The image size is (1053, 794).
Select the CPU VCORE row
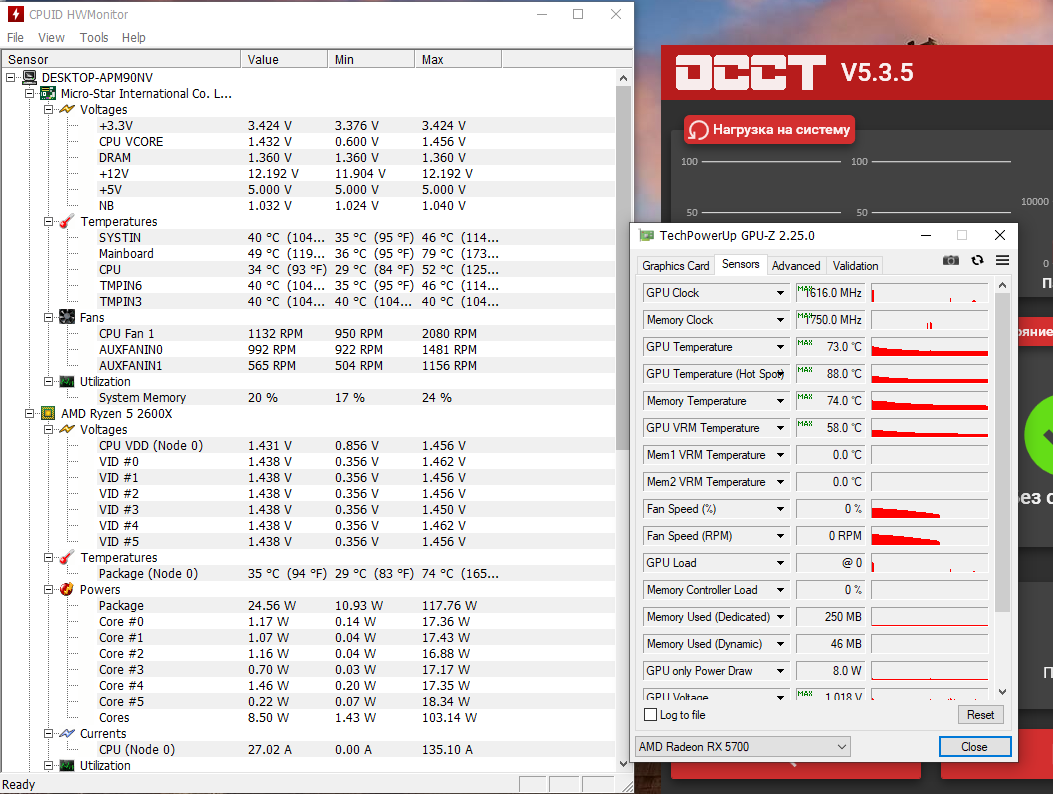pyautogui.click(x=308, y=141)
